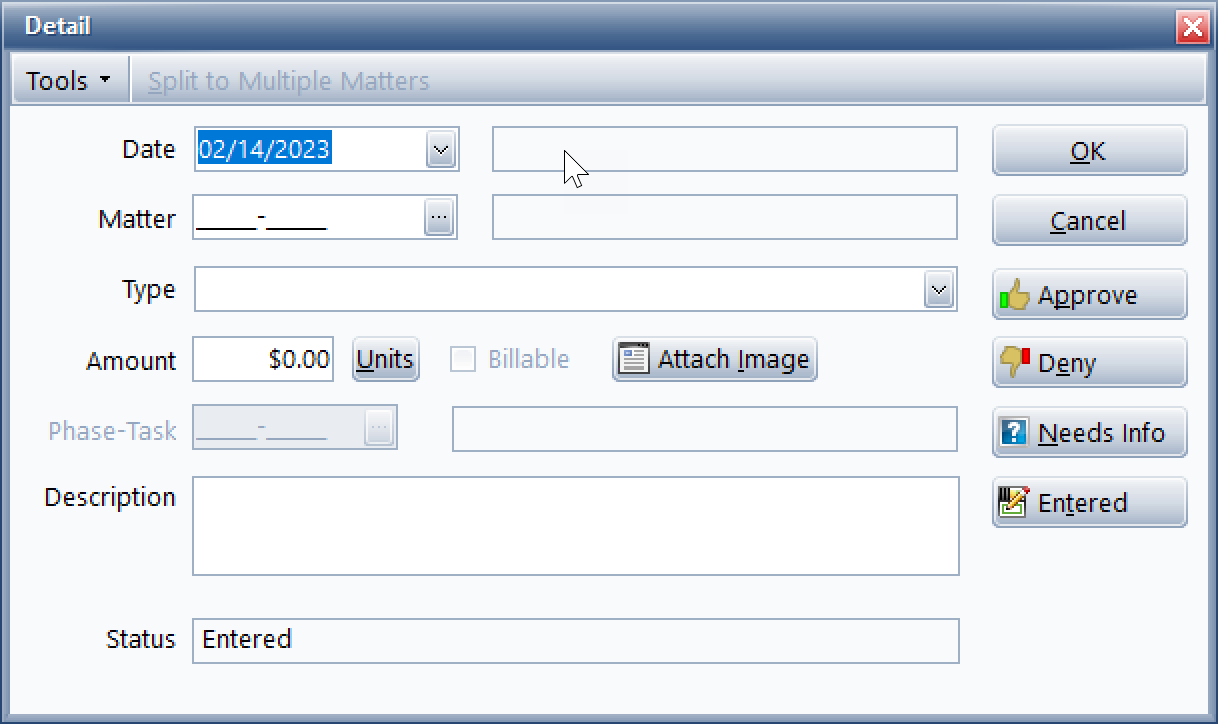Click the Cancel button
The width and height of the screenshot is (1218, 724).
click(x=1089, y=220)
